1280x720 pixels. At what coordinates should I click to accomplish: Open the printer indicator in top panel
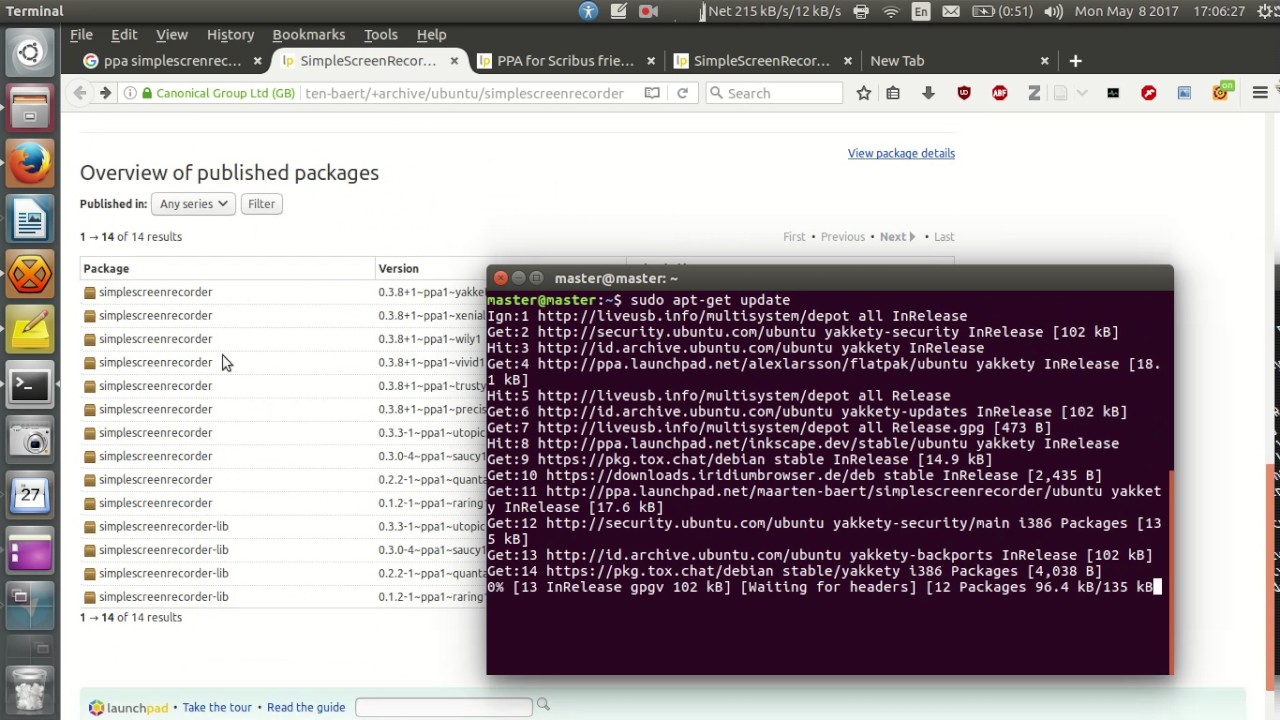pyautogui.click(x=861, y=11)
